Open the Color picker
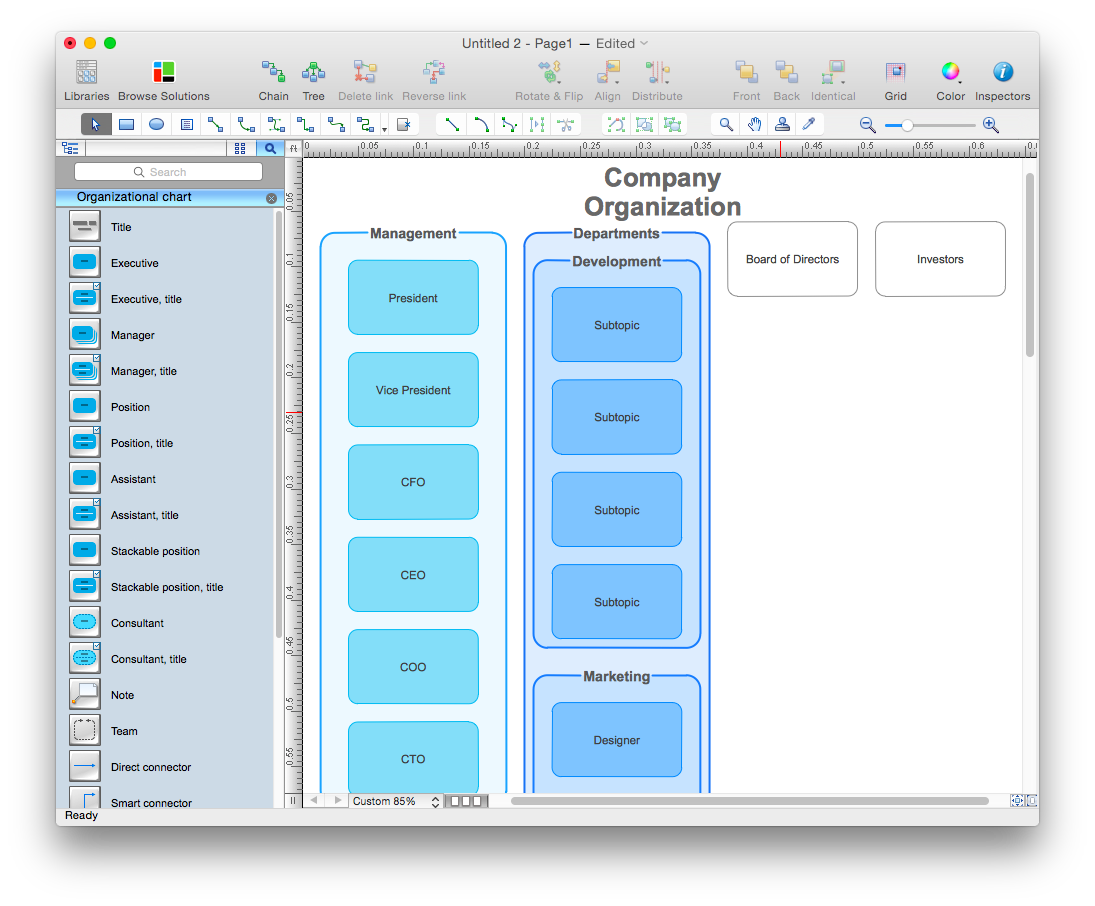Screen dimensions: 1095x906 [950, 81]
